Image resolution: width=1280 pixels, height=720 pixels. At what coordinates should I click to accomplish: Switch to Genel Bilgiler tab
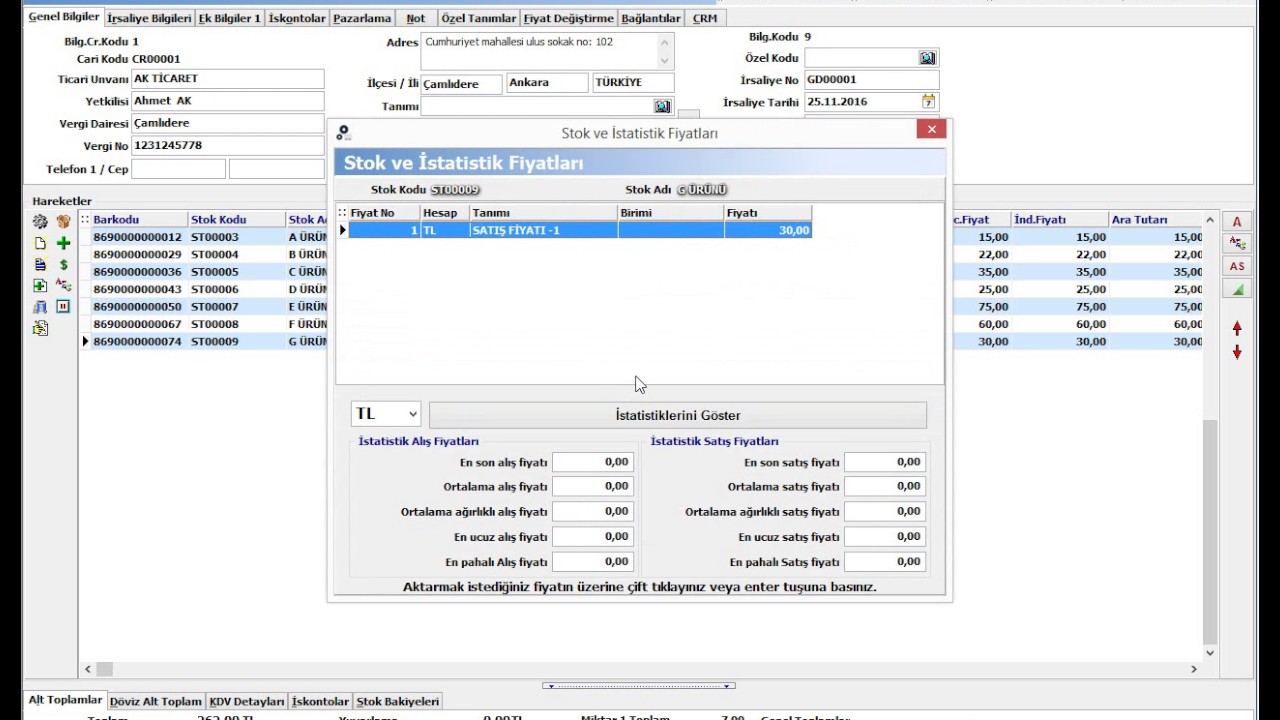point(63,17)
